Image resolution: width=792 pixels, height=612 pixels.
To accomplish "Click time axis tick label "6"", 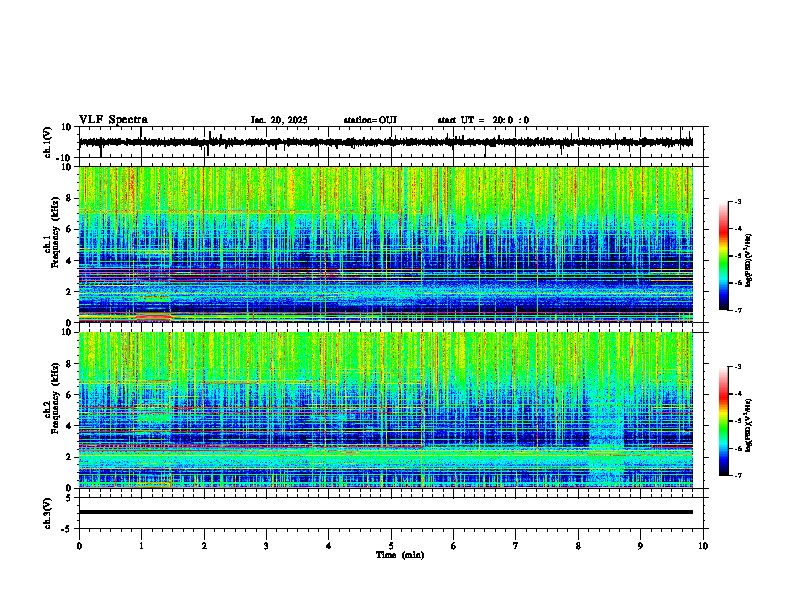I will (x=454, y=546).
